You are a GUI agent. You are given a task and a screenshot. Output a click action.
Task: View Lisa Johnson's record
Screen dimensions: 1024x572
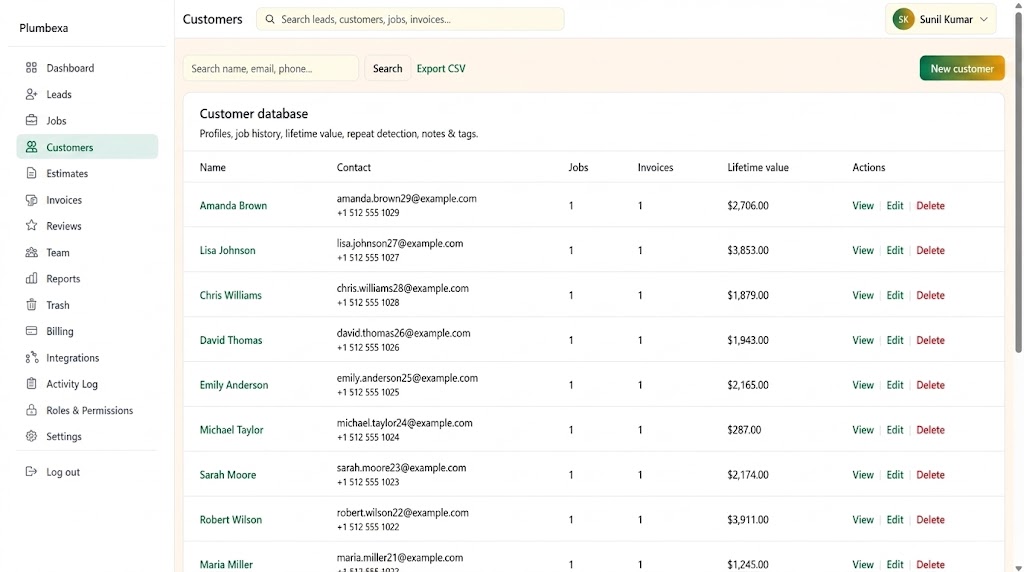[x=863, y=250]
